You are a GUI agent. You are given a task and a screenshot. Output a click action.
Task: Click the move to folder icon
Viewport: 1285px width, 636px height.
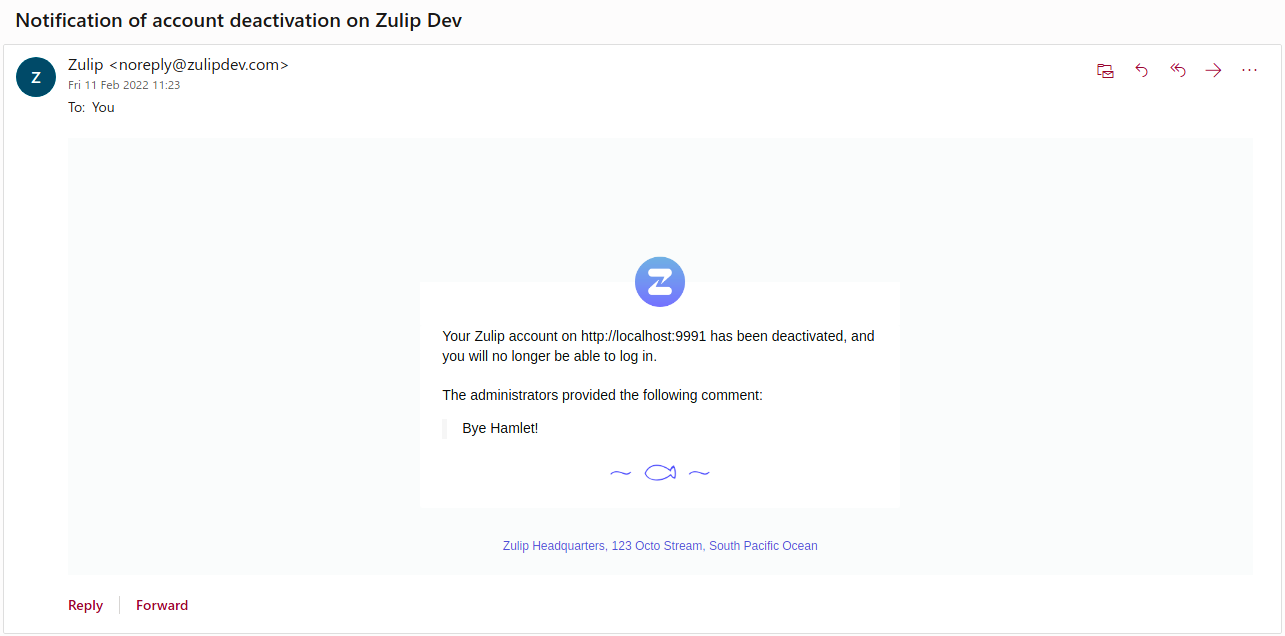(x=1105, y=70)
